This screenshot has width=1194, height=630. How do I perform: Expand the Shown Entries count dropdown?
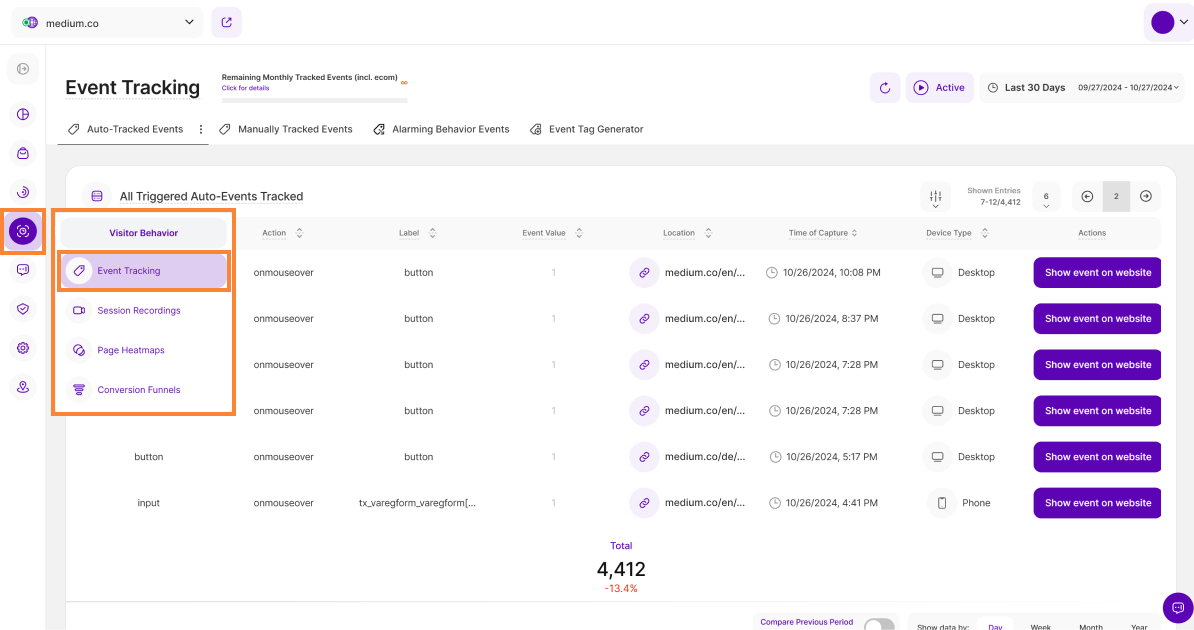pos(1045,198)
